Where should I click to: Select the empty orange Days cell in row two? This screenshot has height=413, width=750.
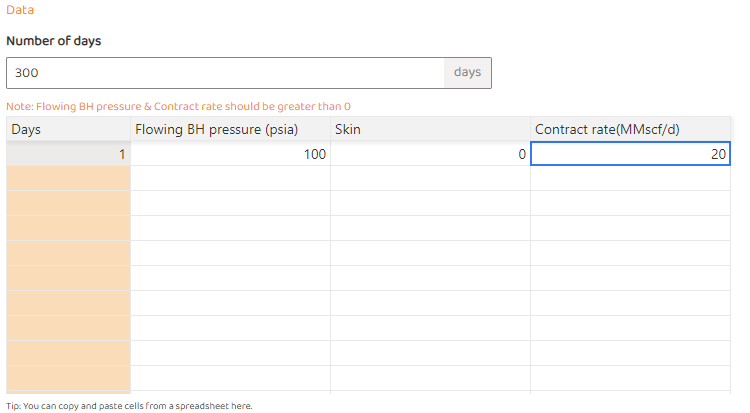68,178
